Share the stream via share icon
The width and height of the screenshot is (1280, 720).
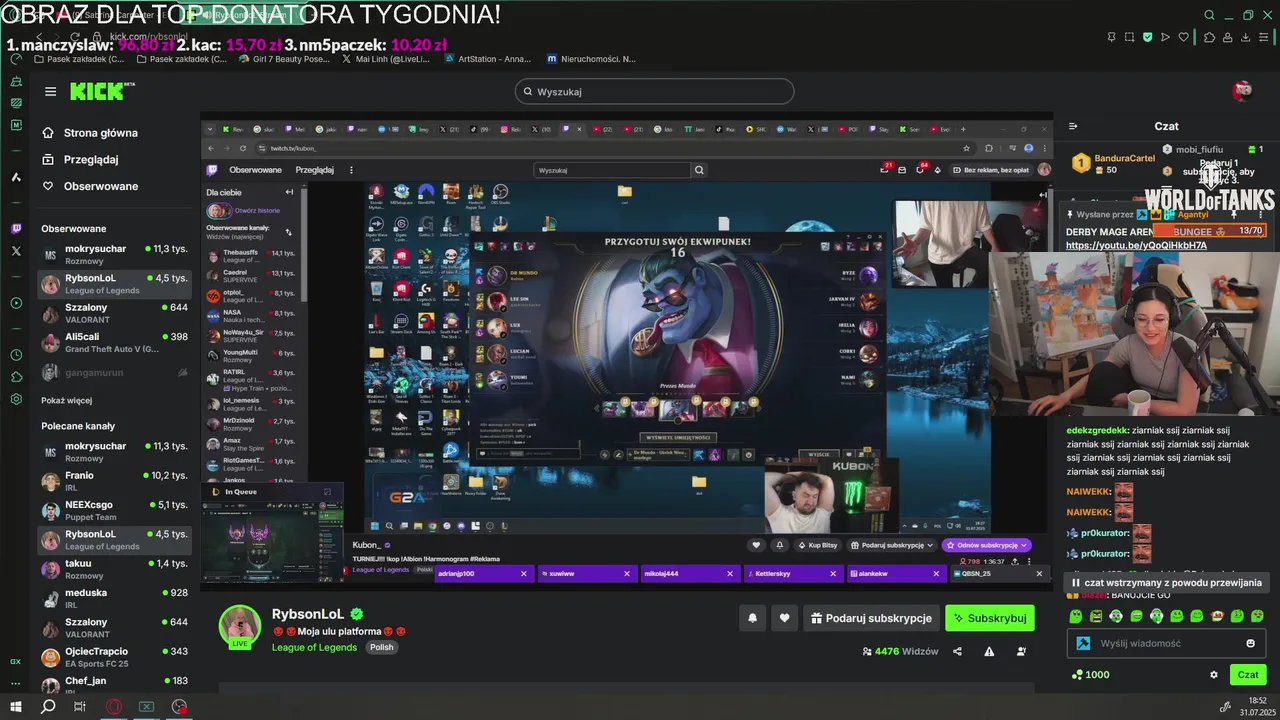pyautogui.click(x=957, y=651)
